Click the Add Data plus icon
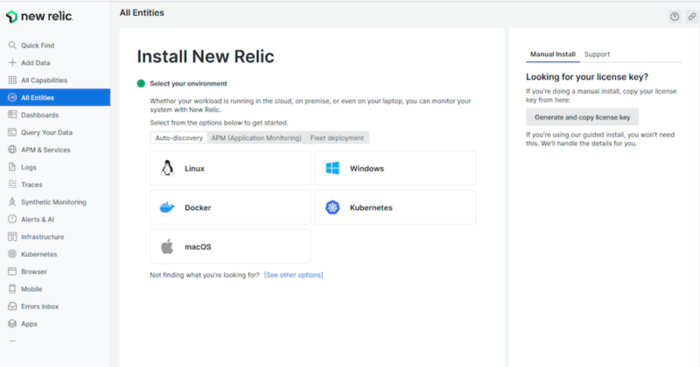Image resolution: width=700 pixels, height=367 pixels. click(12, 63)
